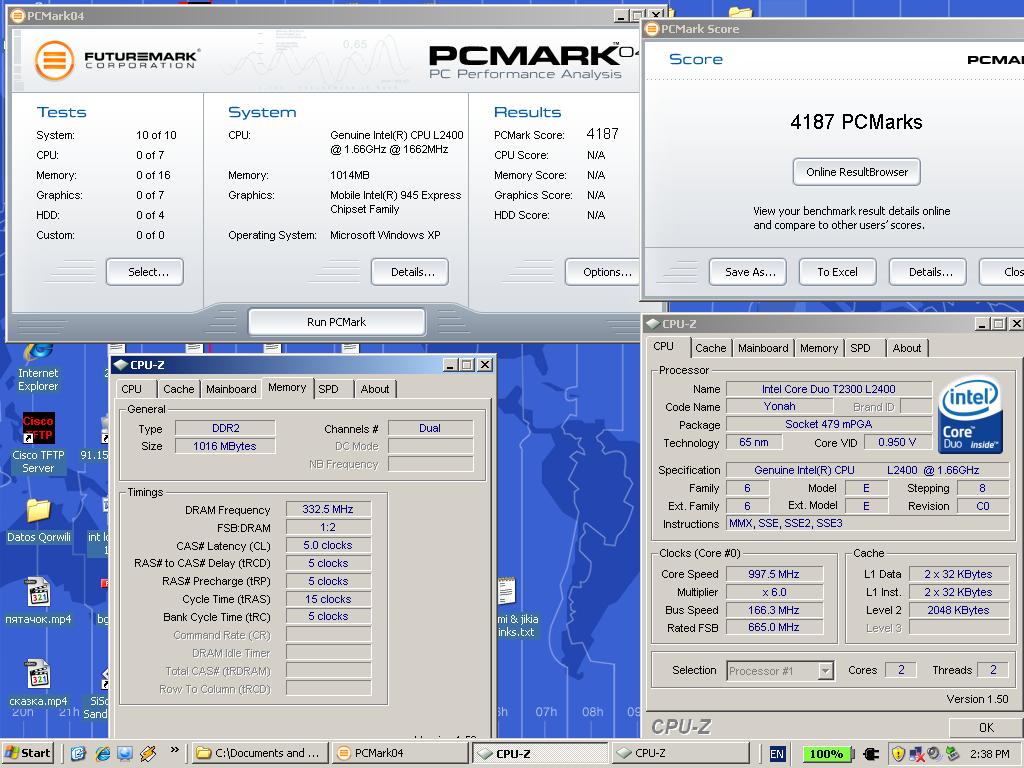Click Details... in PCMark Score window
Screen dimensions: 1024x768
927,272
